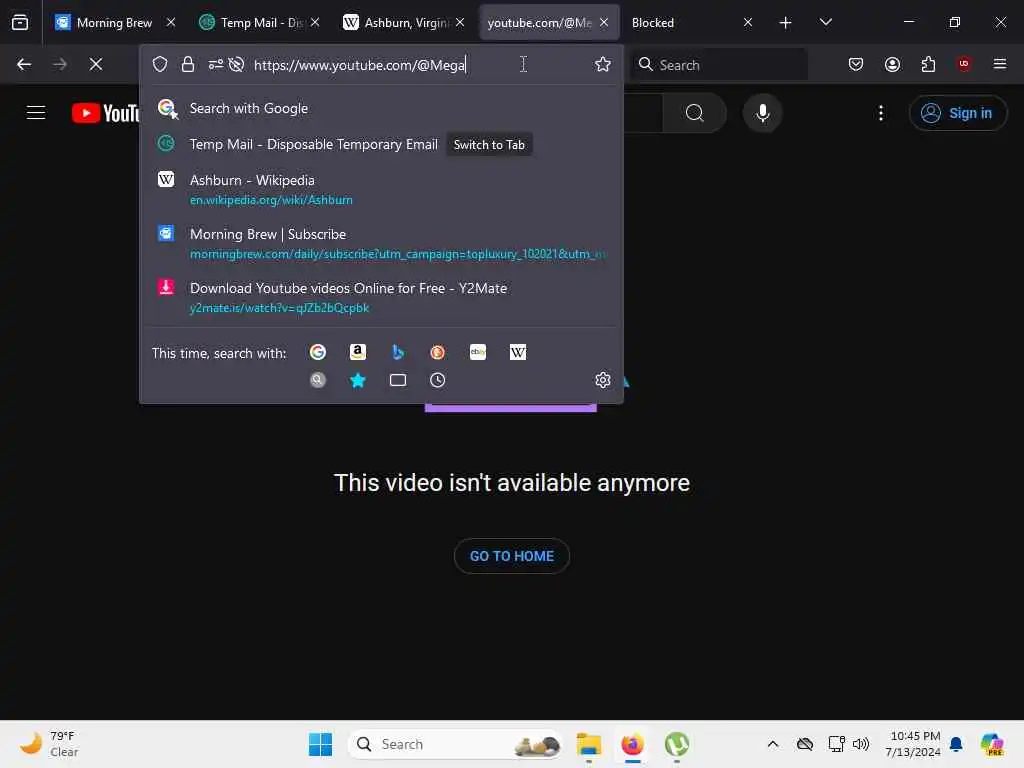Open the volume speaker control
1024x768 pixels.
861,744
